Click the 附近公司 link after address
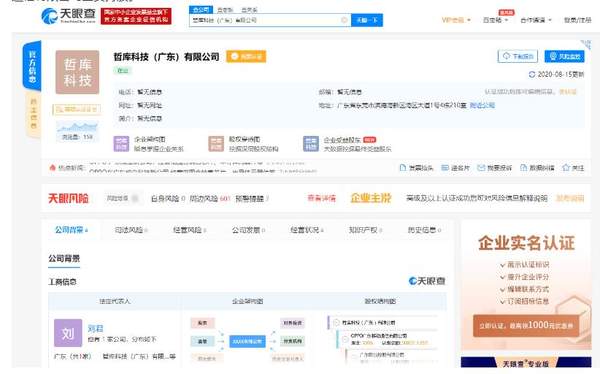 (x=482, y=105)
